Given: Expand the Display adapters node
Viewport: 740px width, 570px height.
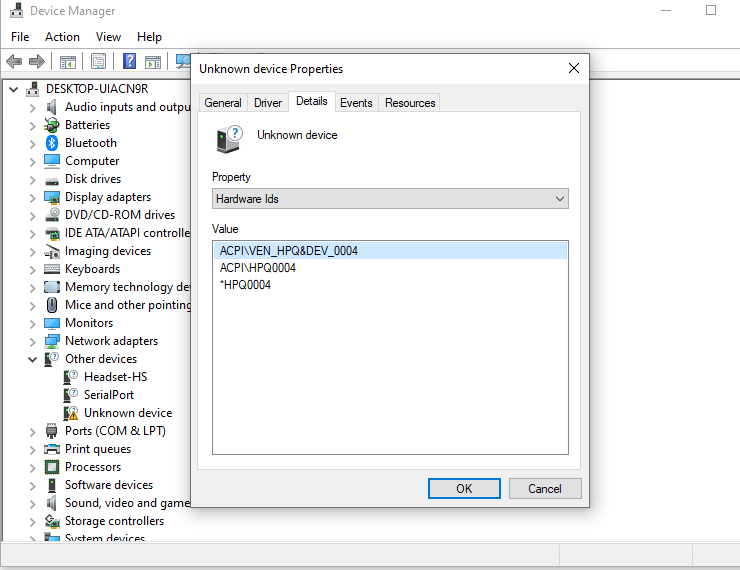Looking at the screenshot, I should click(x=32, y=198).
